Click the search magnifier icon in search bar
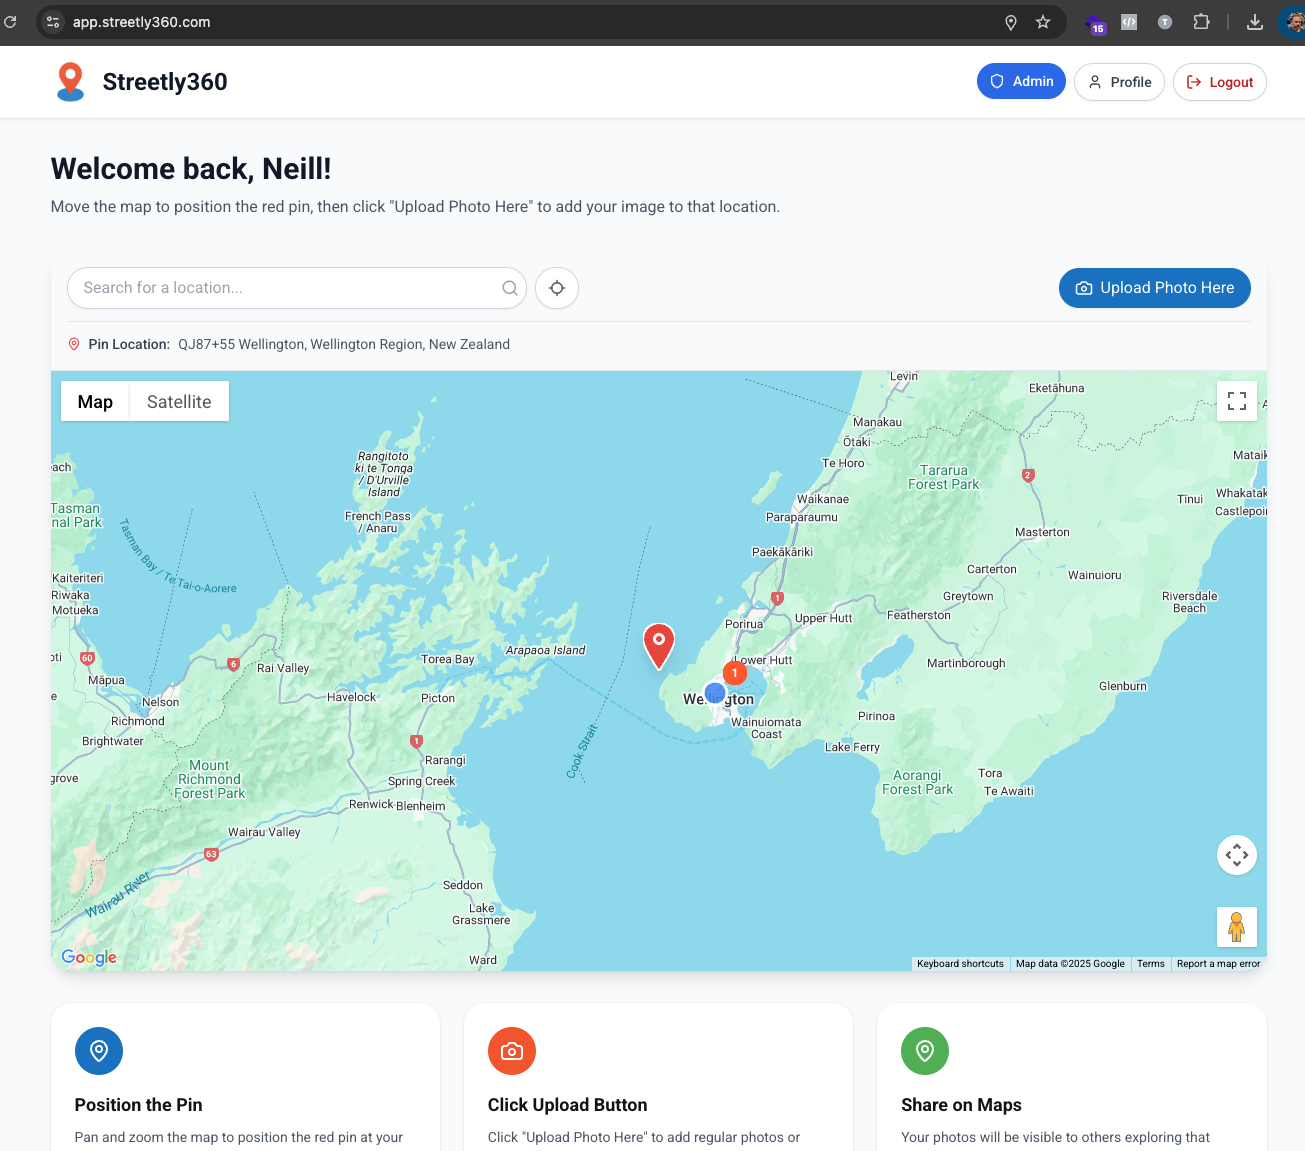Image resolution: width=1305 pixels, height=1151 pixels. click(510, 288)
